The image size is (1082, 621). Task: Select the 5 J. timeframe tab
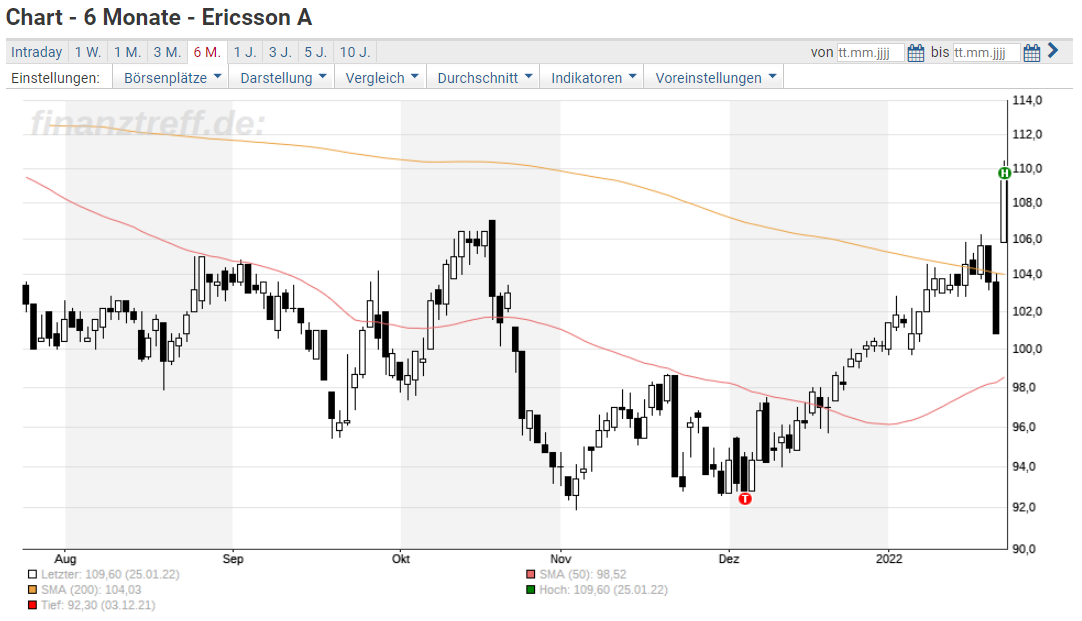316,52
